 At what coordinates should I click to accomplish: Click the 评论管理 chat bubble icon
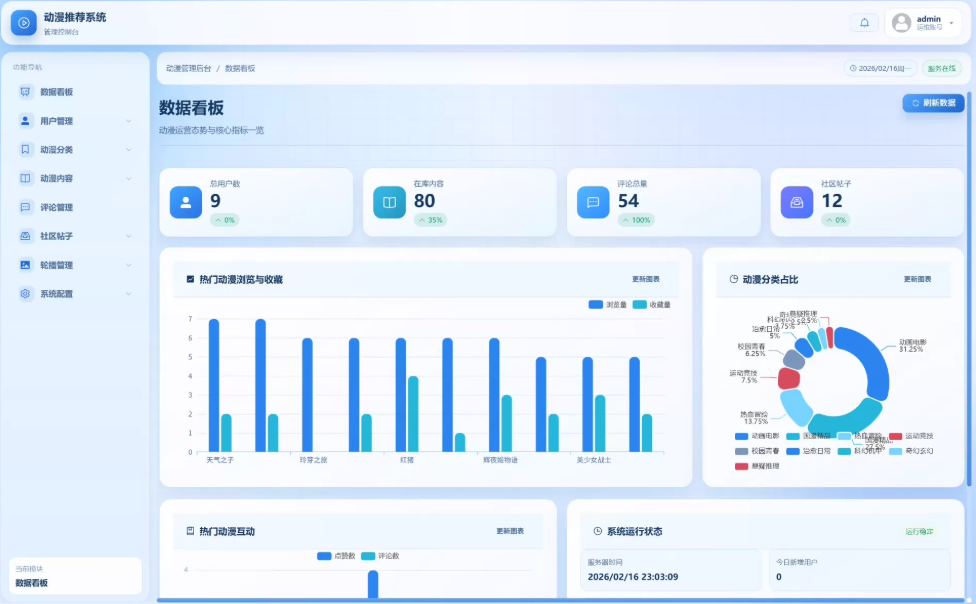(x=25, y=207)
